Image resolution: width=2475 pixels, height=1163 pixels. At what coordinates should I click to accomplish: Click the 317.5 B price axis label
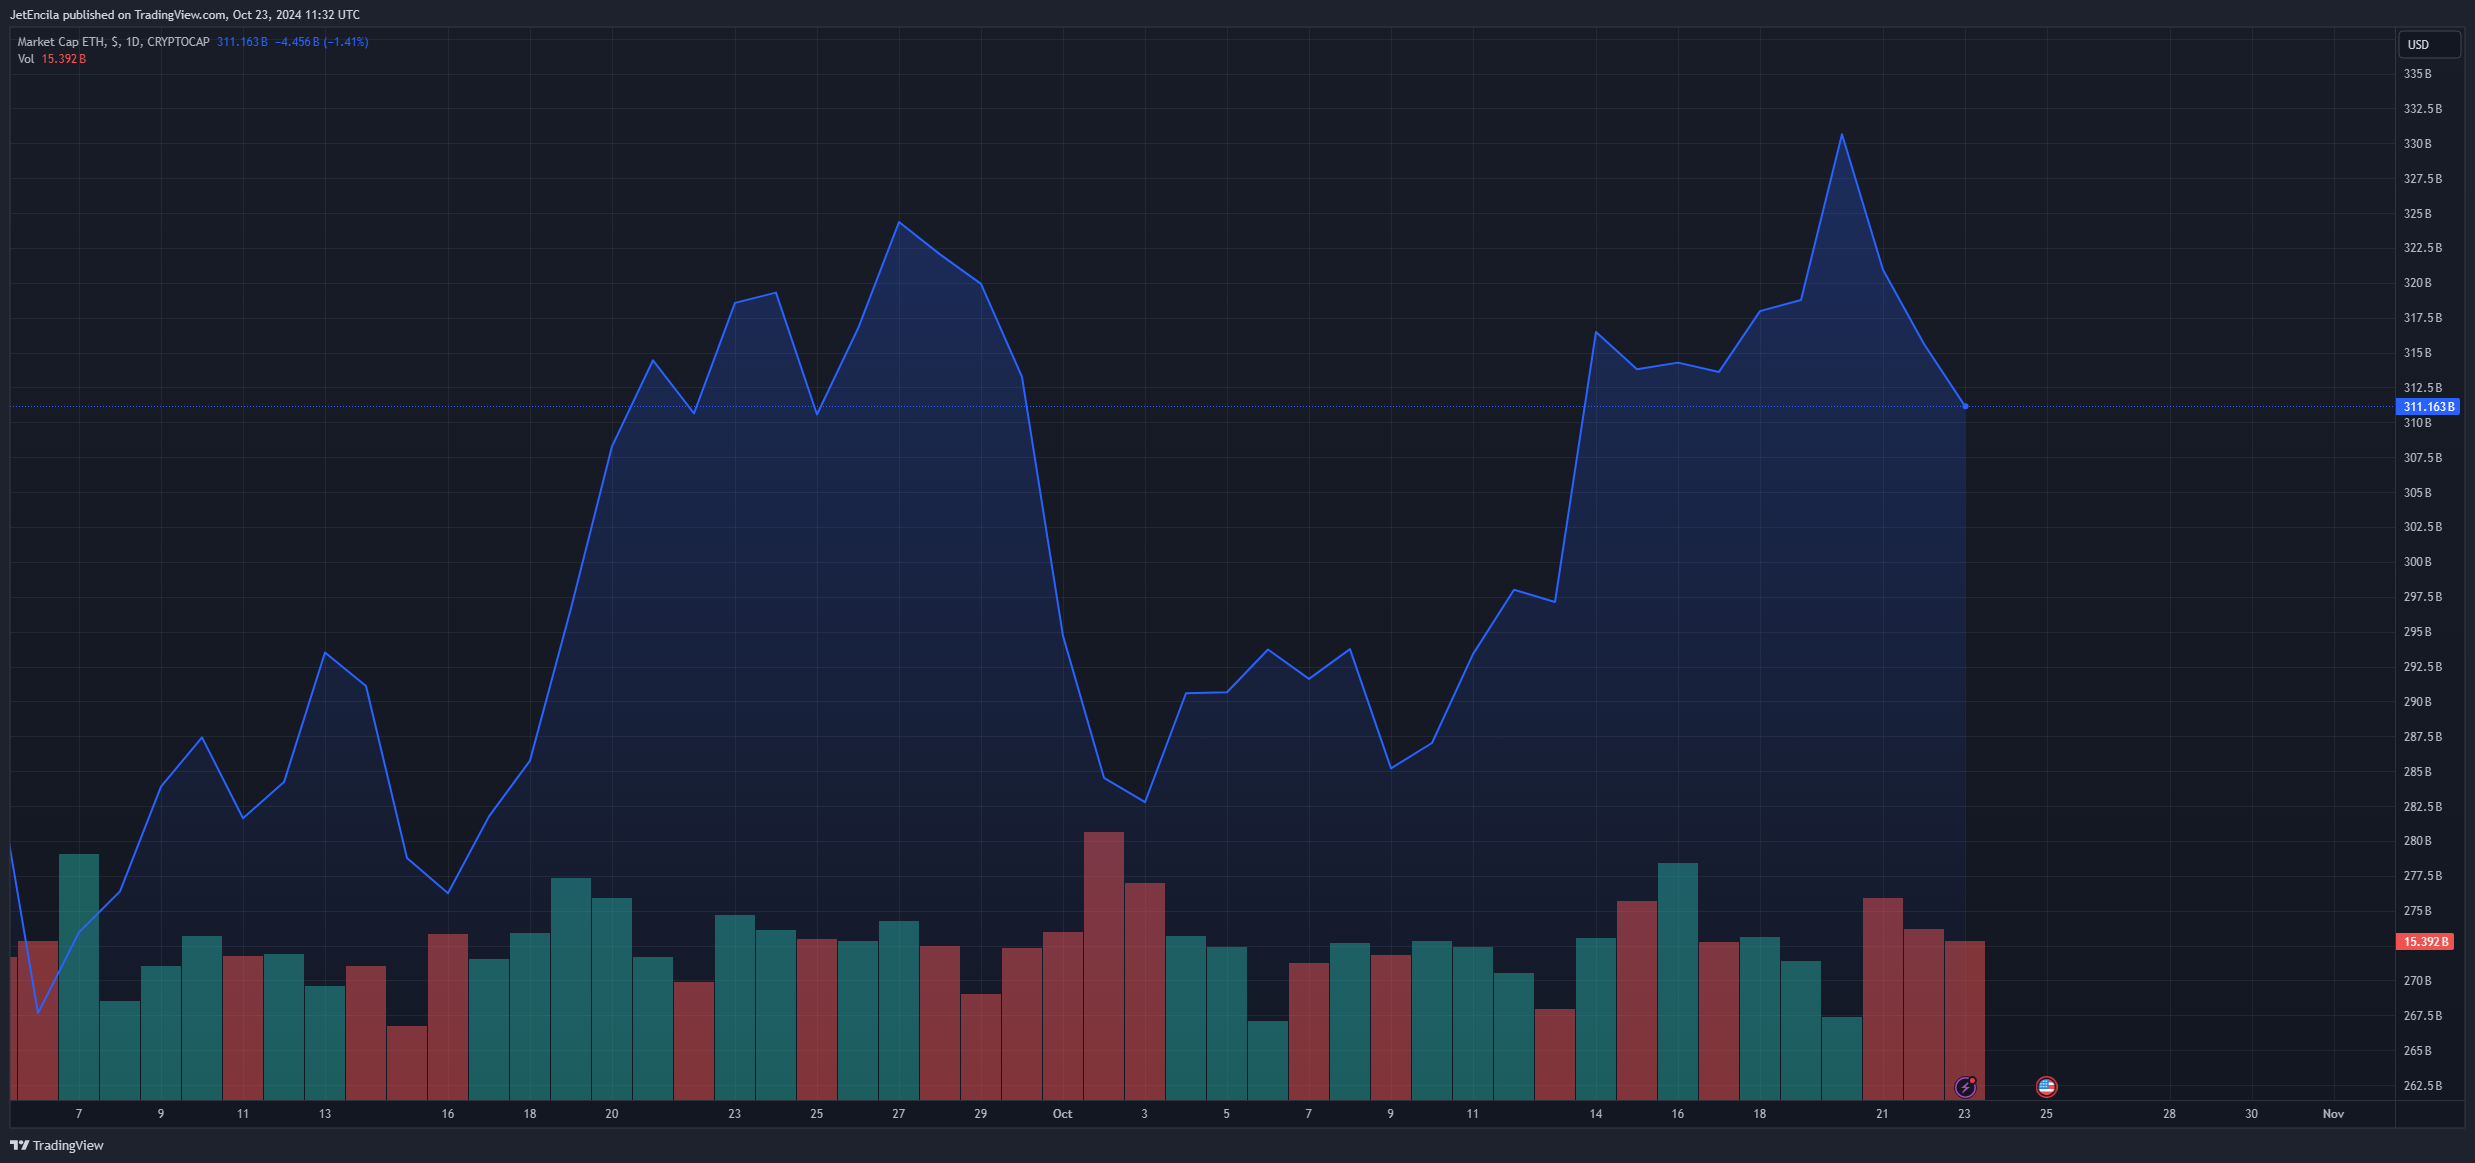[2422, 318]
